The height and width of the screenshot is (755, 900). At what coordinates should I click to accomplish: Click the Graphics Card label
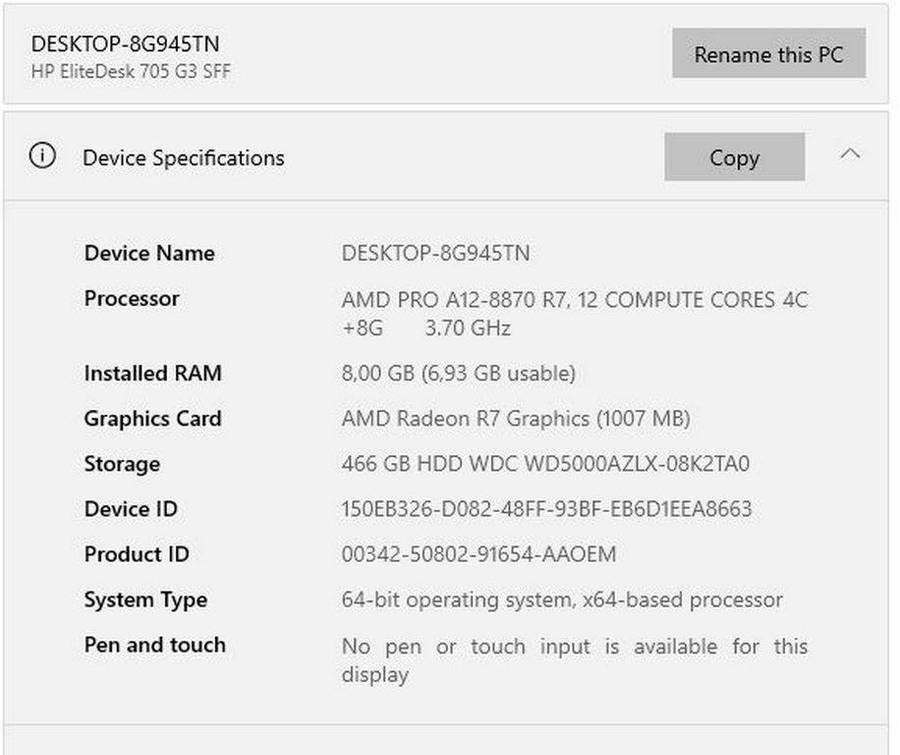tap(153, 419)
